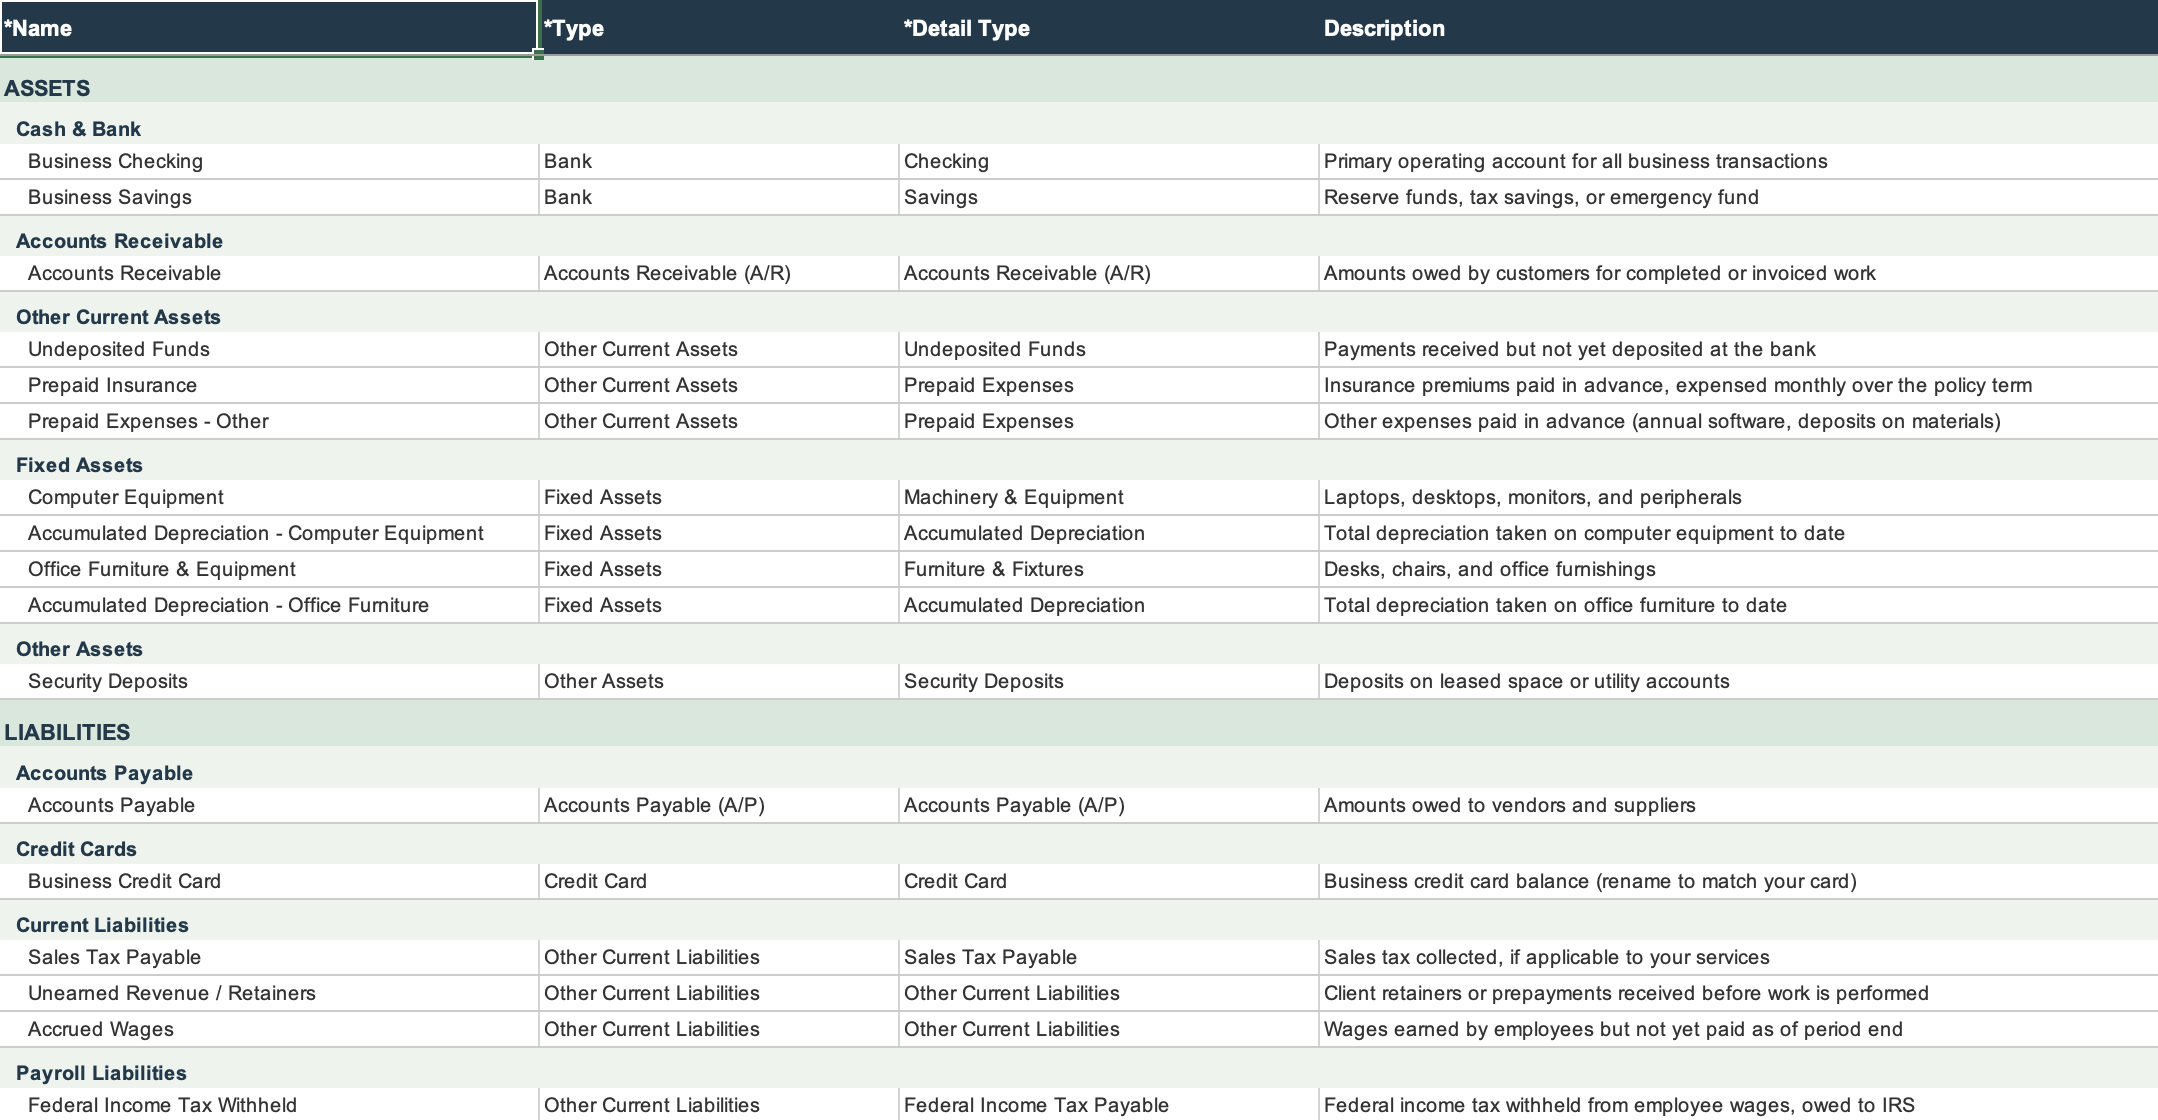The height and width of the screenshot is (1120, 2158).
Task: Click the Accounts Receivable (A/R) type cell
Action: [x=719, y=273]
